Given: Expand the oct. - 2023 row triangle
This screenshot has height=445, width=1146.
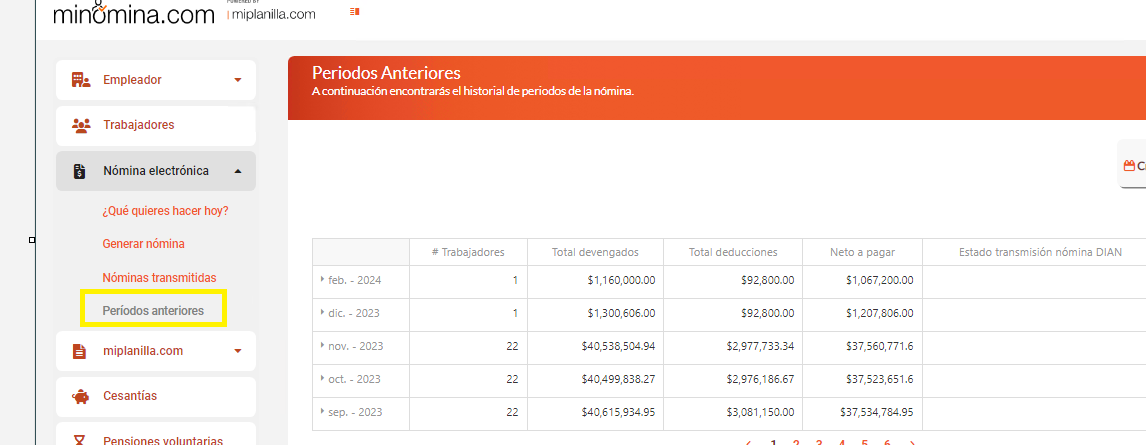Looking at the screenshot, I should (322, 379).
